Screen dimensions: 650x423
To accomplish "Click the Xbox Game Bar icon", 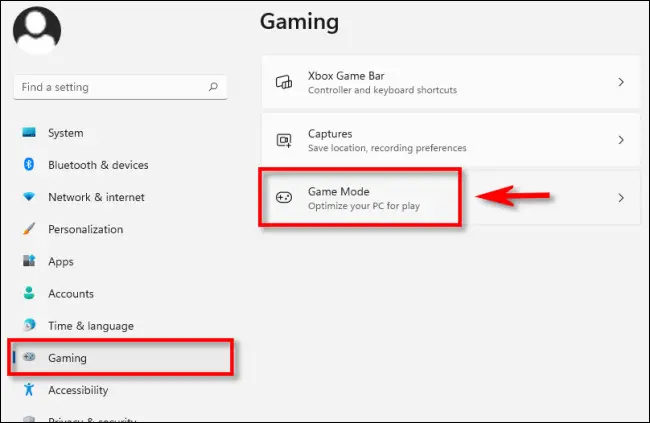I will tap(284, 82).
